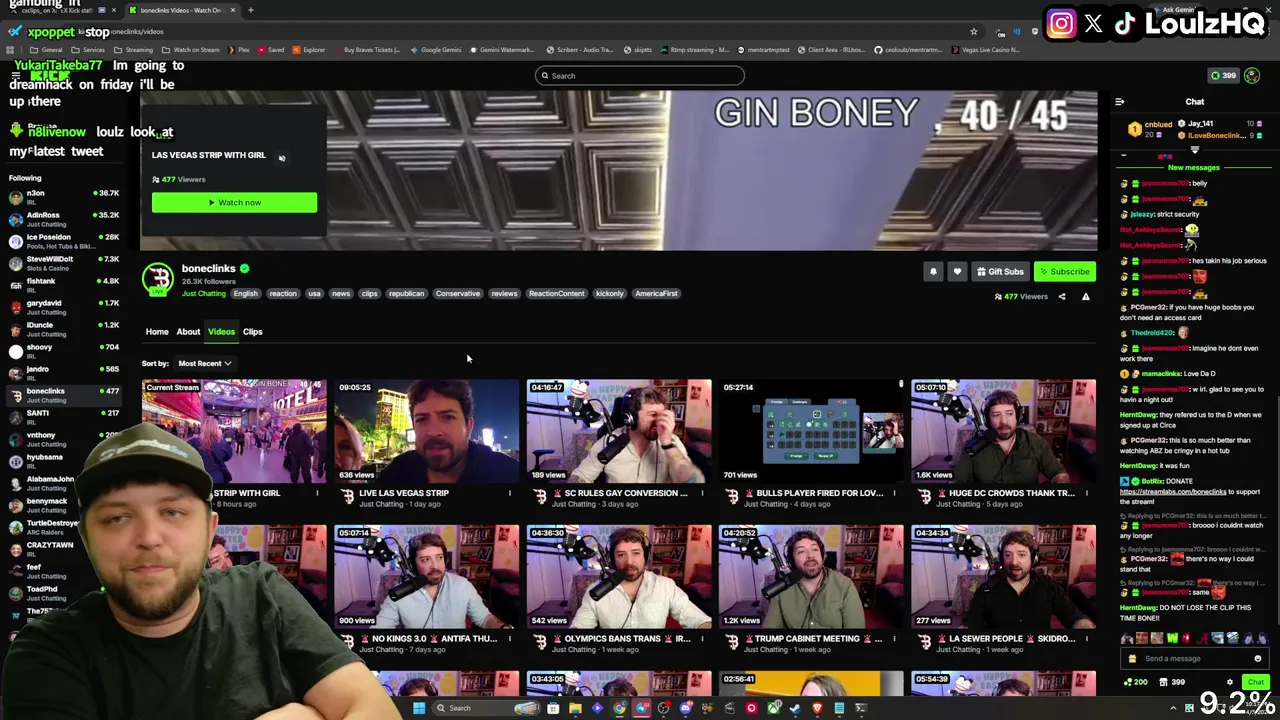
Task: Open Chrome from the taskbar
Action: [x=619, y=708]
